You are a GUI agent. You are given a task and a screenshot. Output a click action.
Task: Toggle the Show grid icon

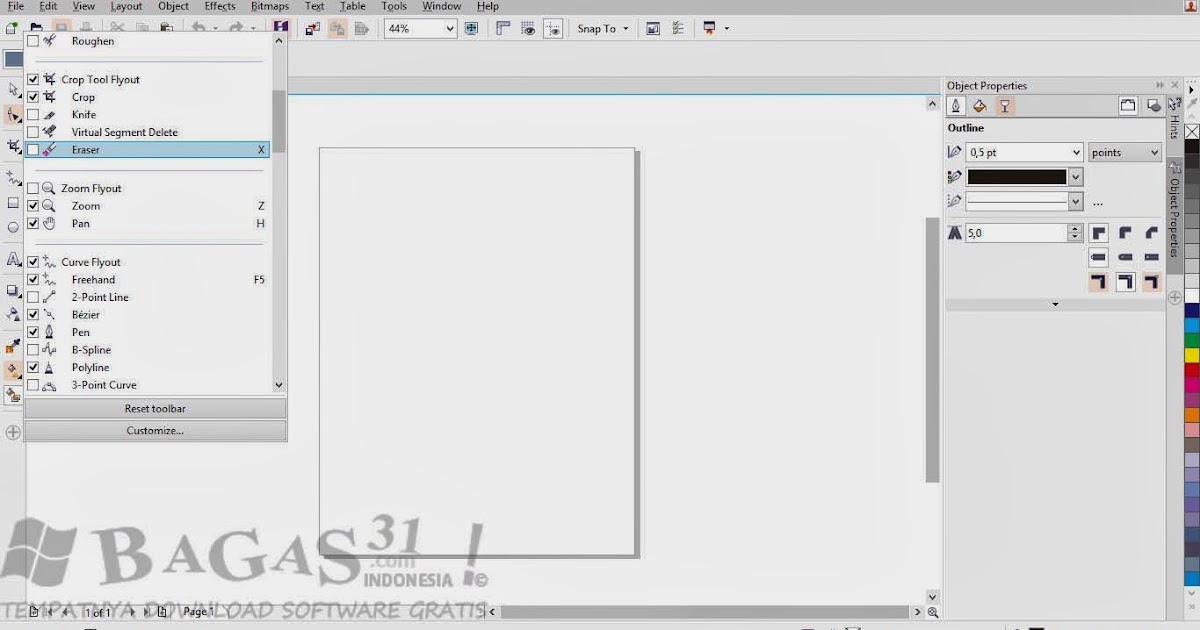pyautogui.click(x=528, y=29)
